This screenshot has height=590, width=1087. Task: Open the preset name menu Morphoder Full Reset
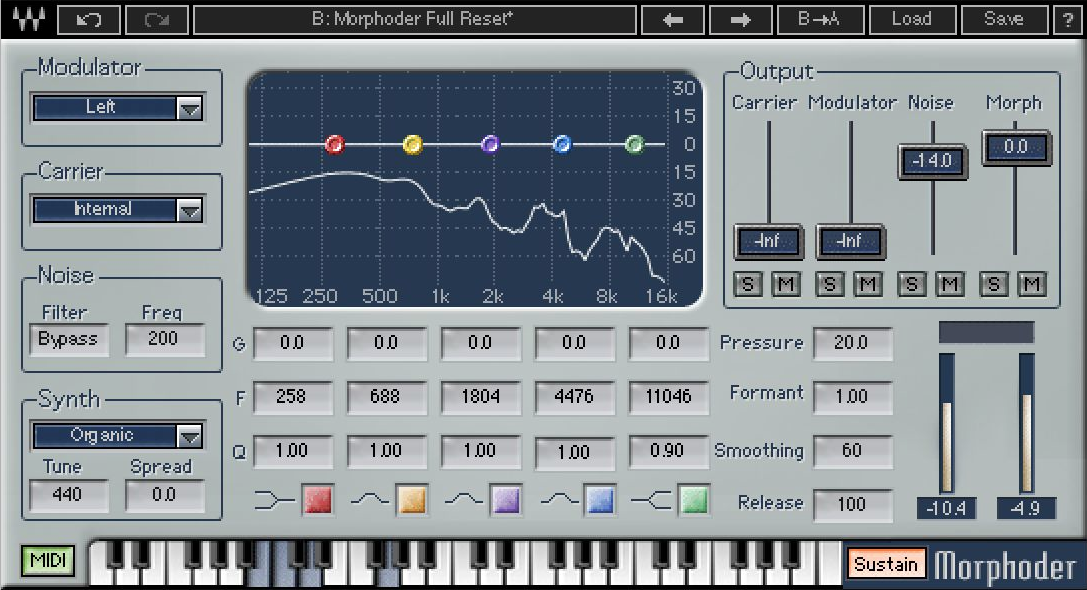(414, 19)
